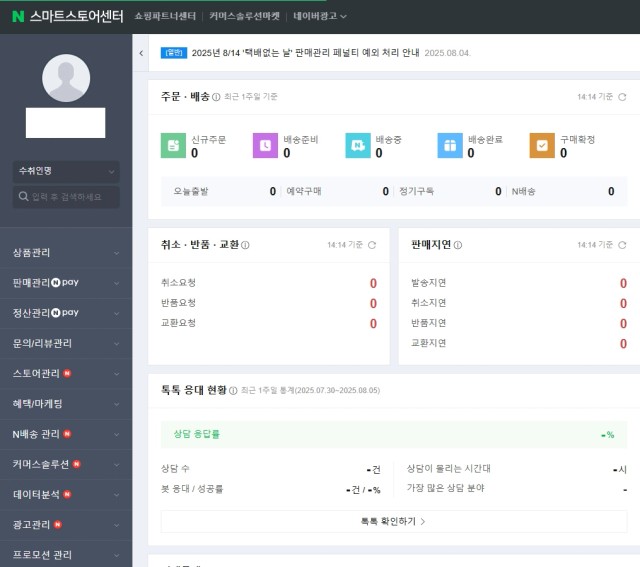Focus the 입력 후 검색하세요 search field
The image size is (640, 567).
pos(66,197)
